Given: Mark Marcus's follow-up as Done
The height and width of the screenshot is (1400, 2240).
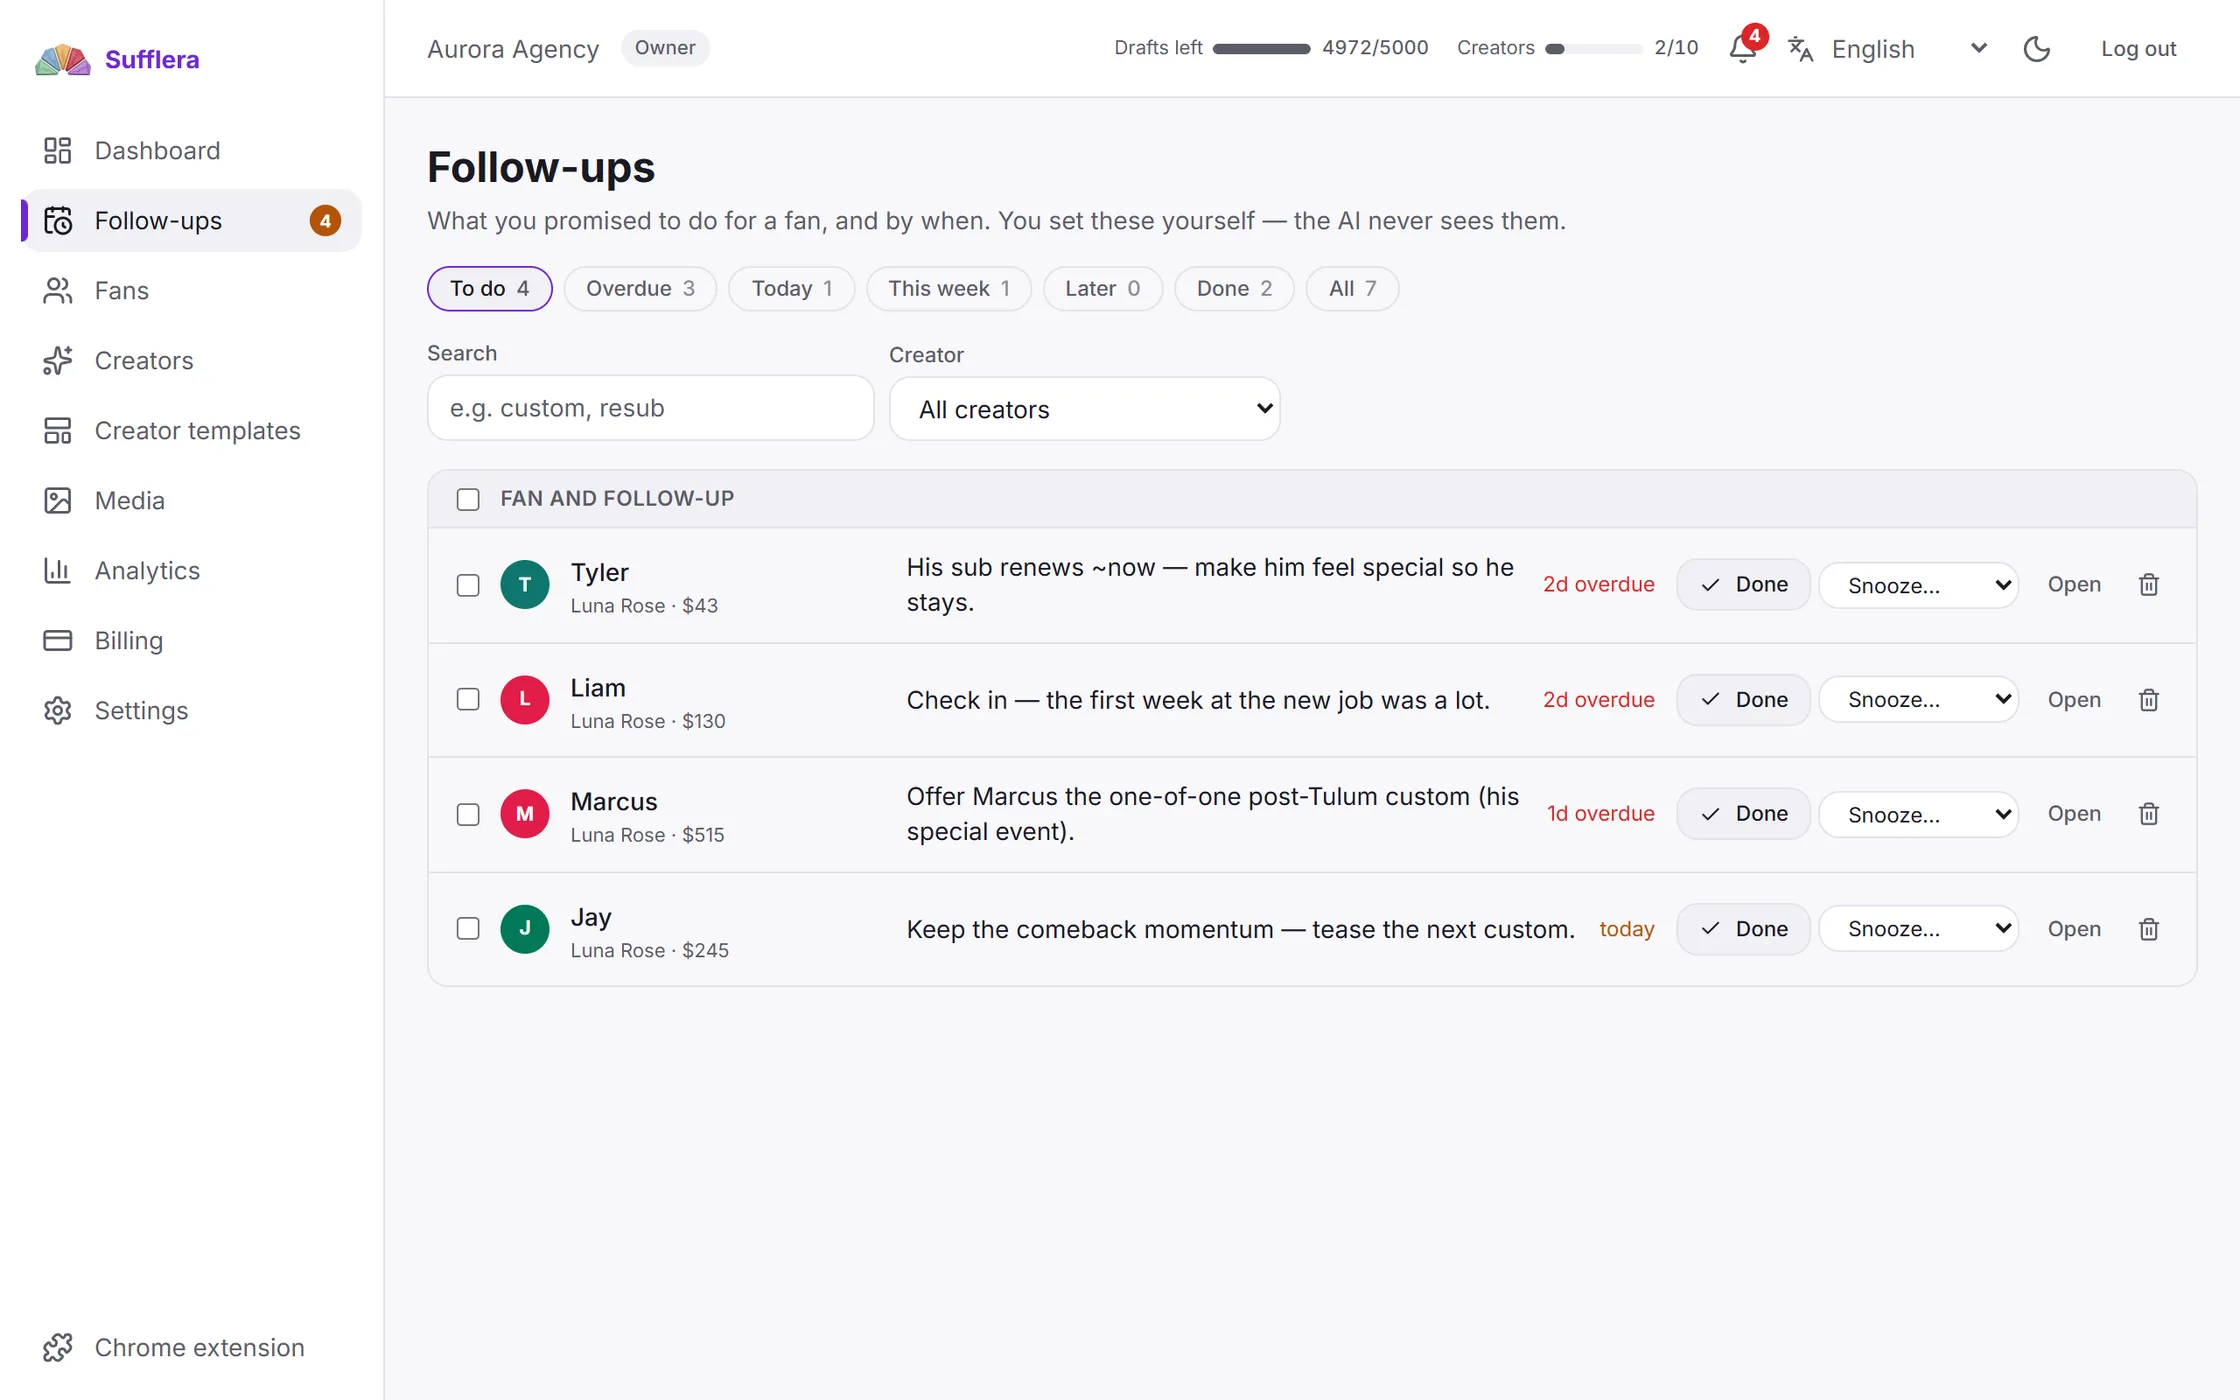Looking at the screenshot, I should (x=1743, y=814).
